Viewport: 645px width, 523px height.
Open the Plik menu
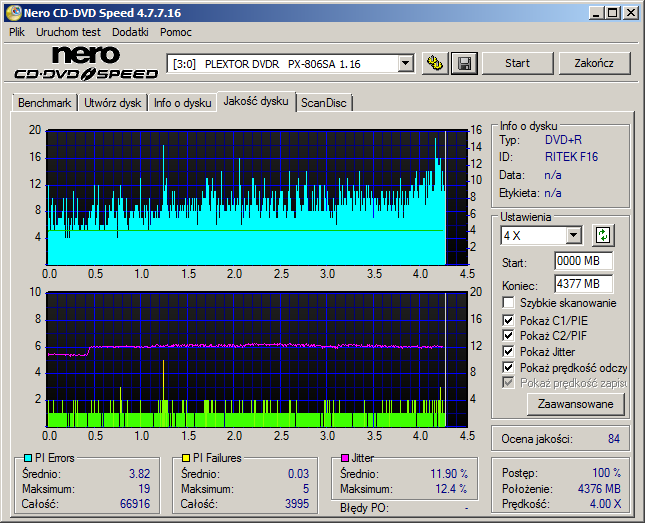coord(17,32)
